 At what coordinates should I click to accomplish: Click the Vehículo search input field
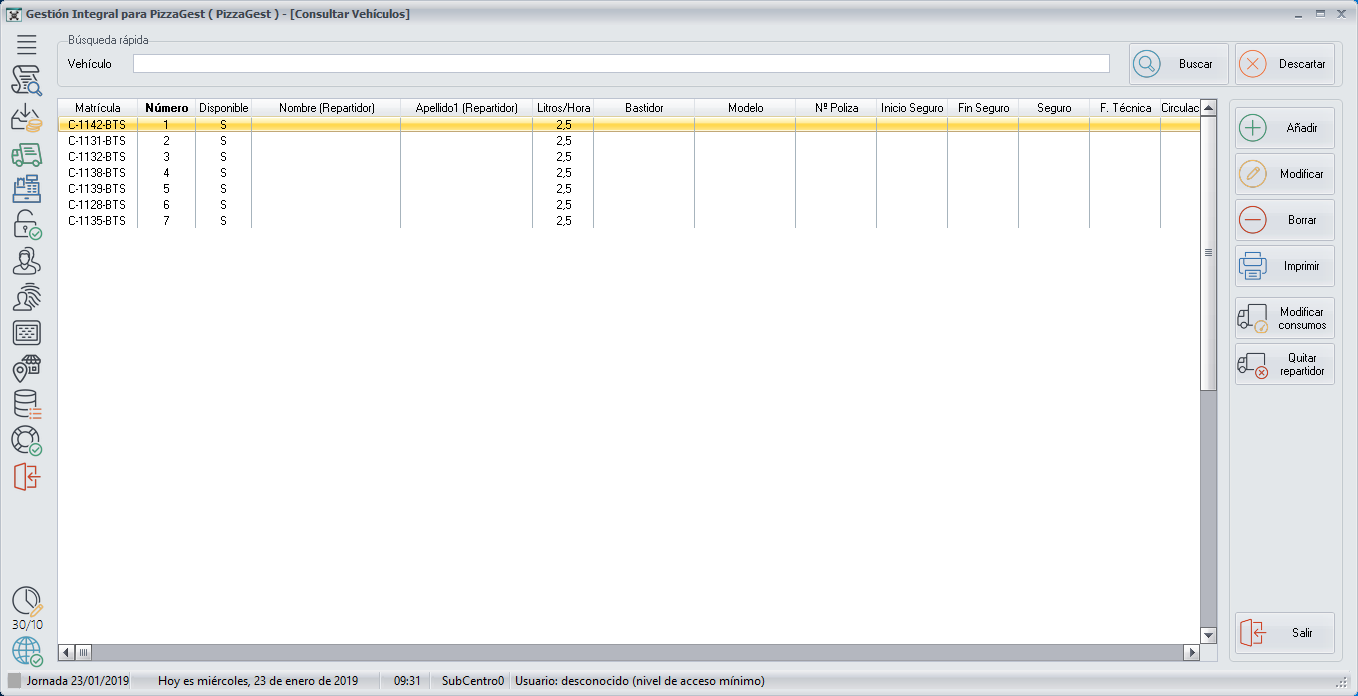[x=620, y=64]
